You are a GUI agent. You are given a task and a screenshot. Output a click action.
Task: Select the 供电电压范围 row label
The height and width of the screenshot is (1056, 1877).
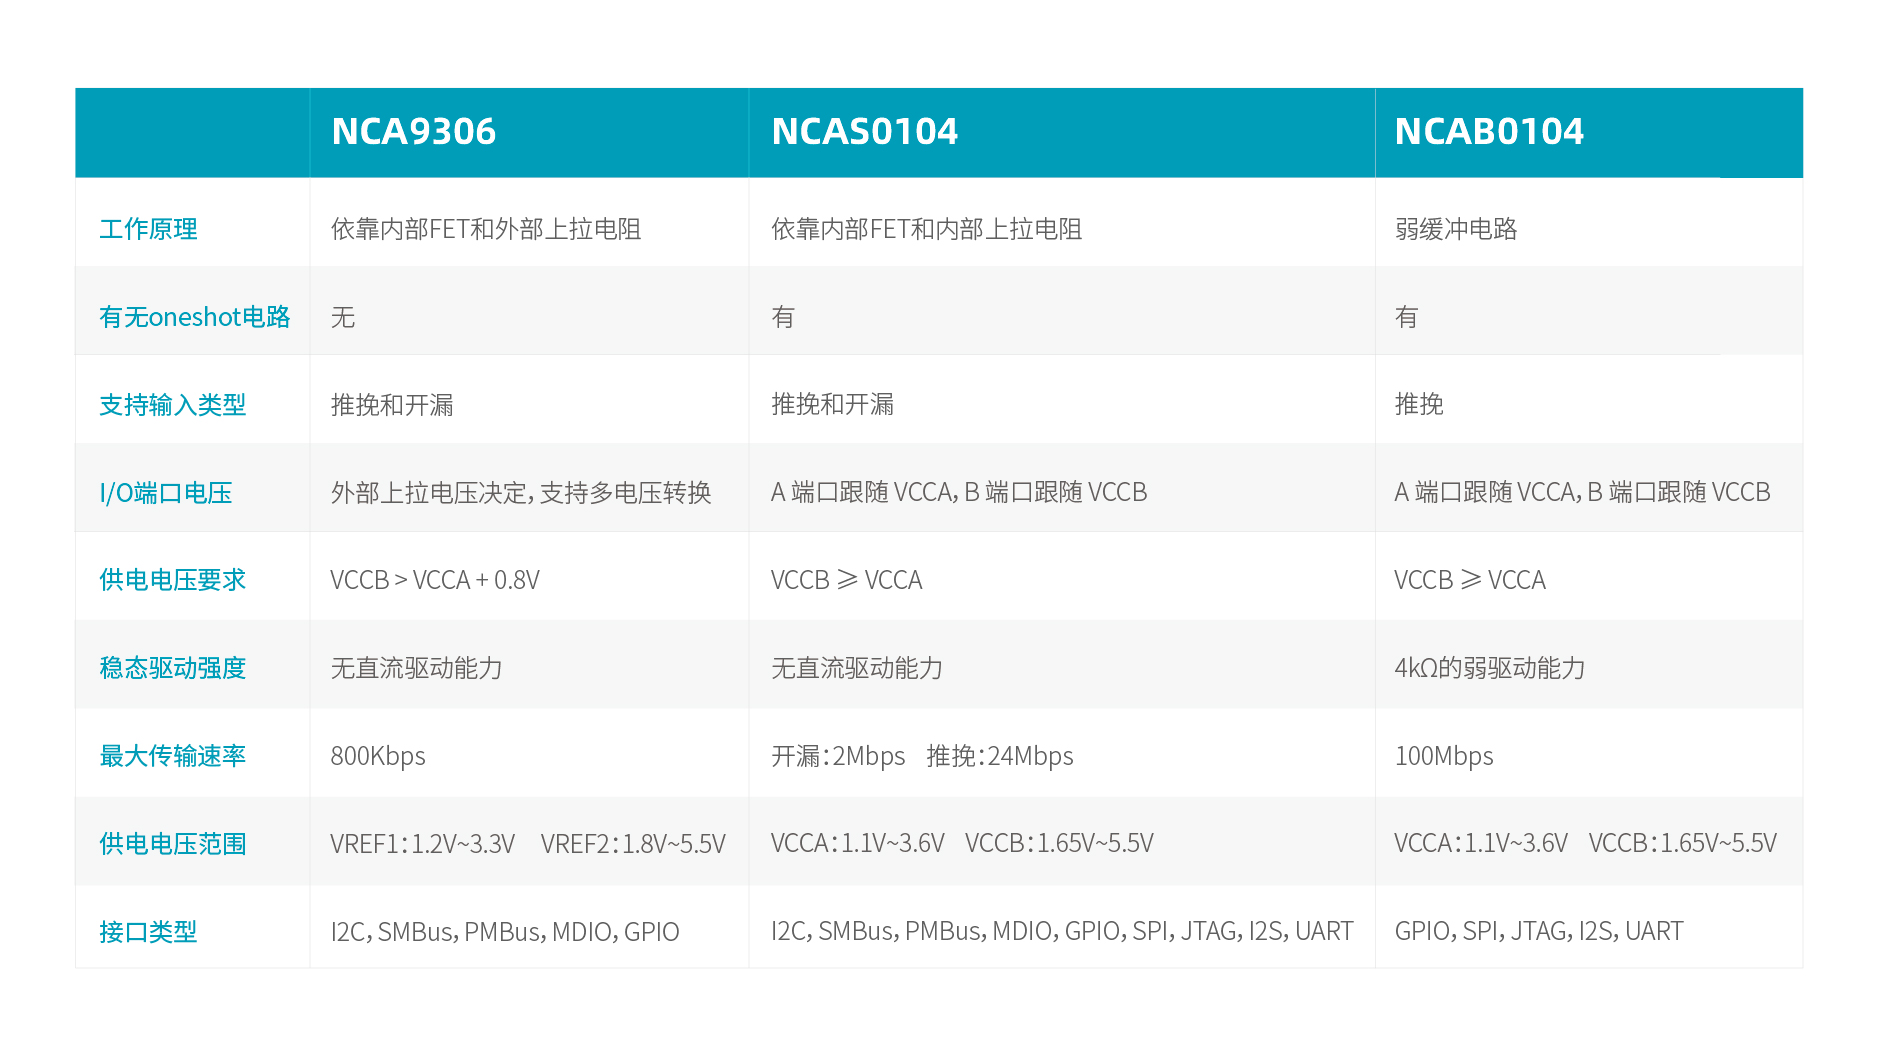coord(170,843)
